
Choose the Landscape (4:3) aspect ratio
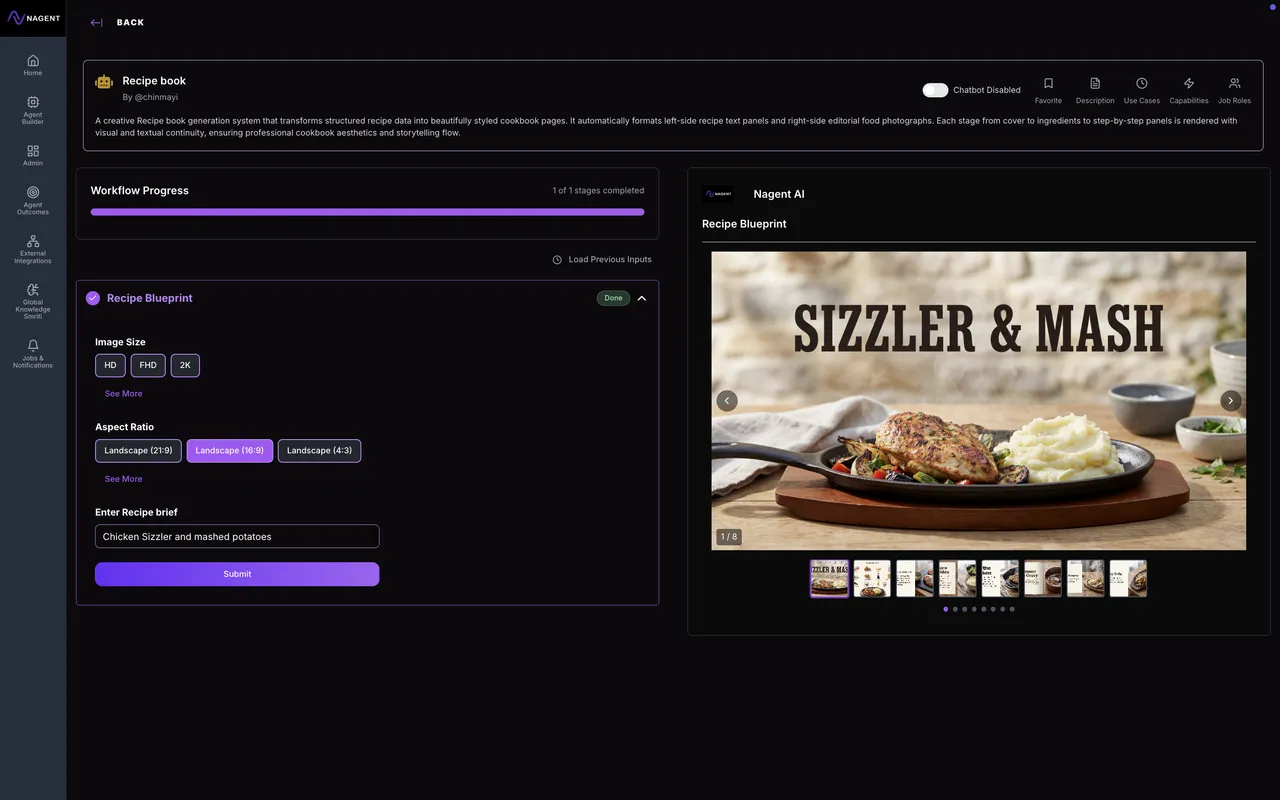tap(319, 451)
